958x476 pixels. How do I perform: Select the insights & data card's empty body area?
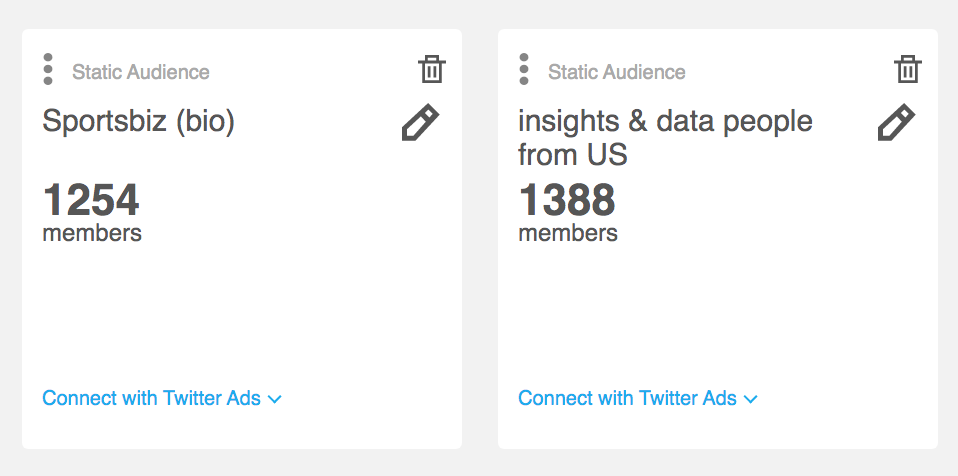coord(718,312)
